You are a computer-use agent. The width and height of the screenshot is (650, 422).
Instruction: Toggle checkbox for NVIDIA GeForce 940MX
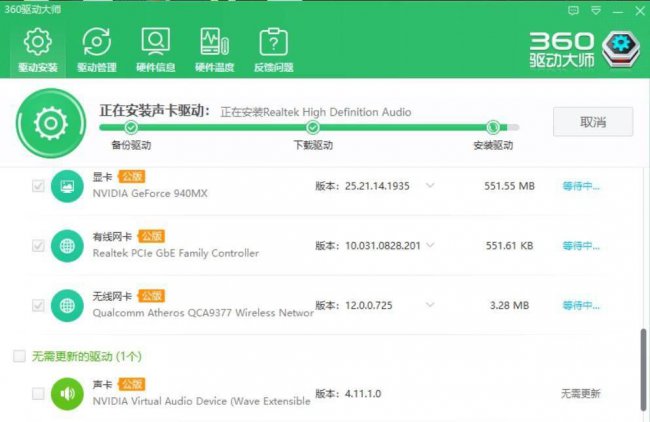(38, 186)
